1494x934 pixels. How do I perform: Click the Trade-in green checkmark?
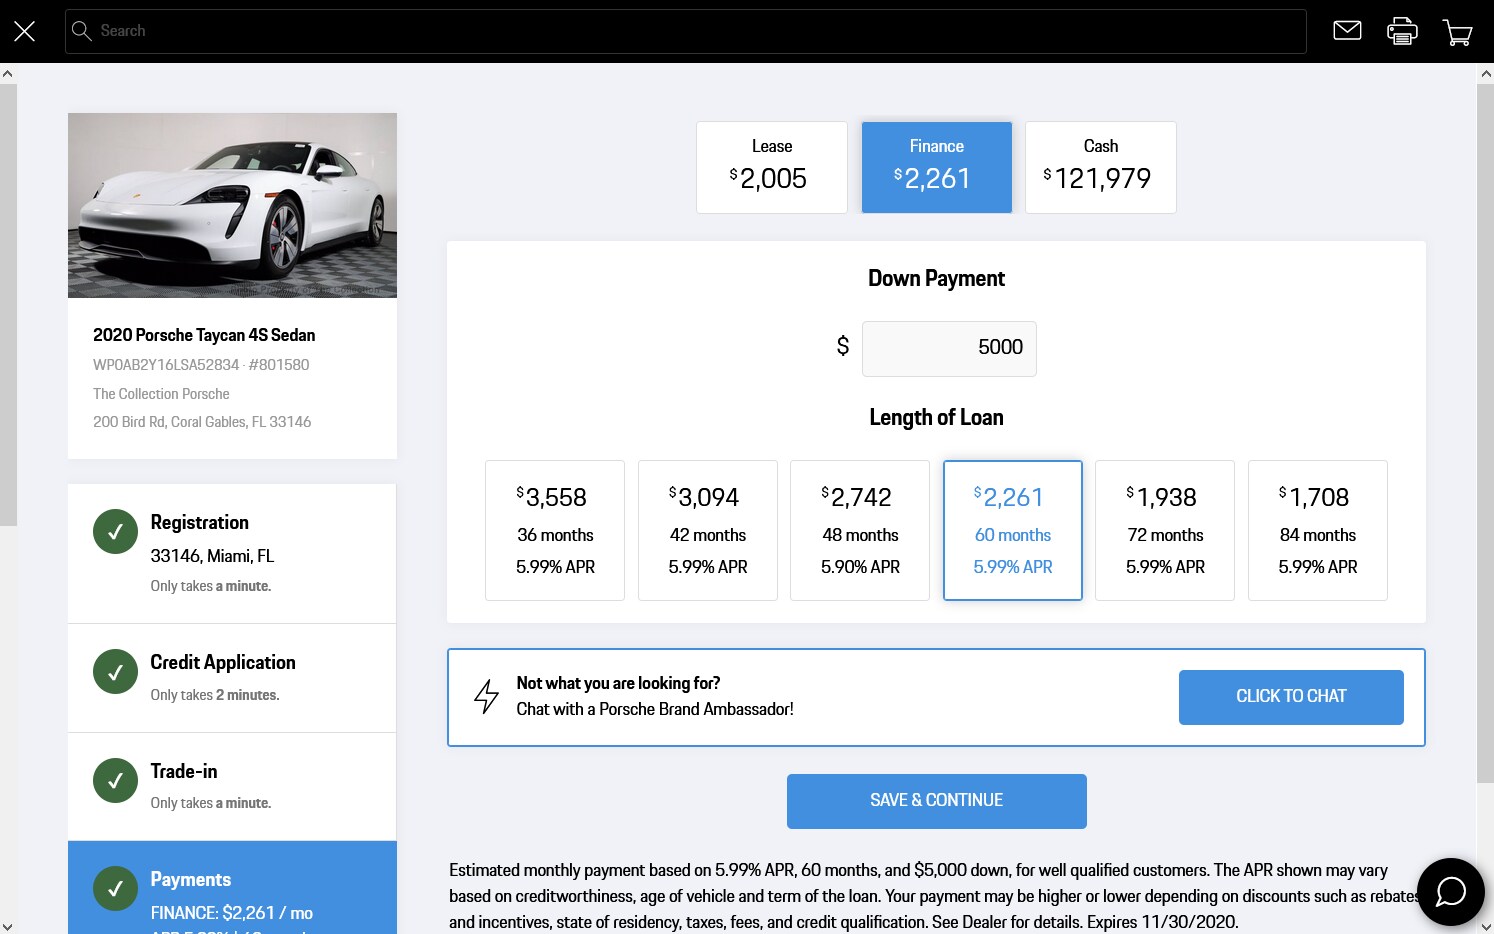(115, 780)
